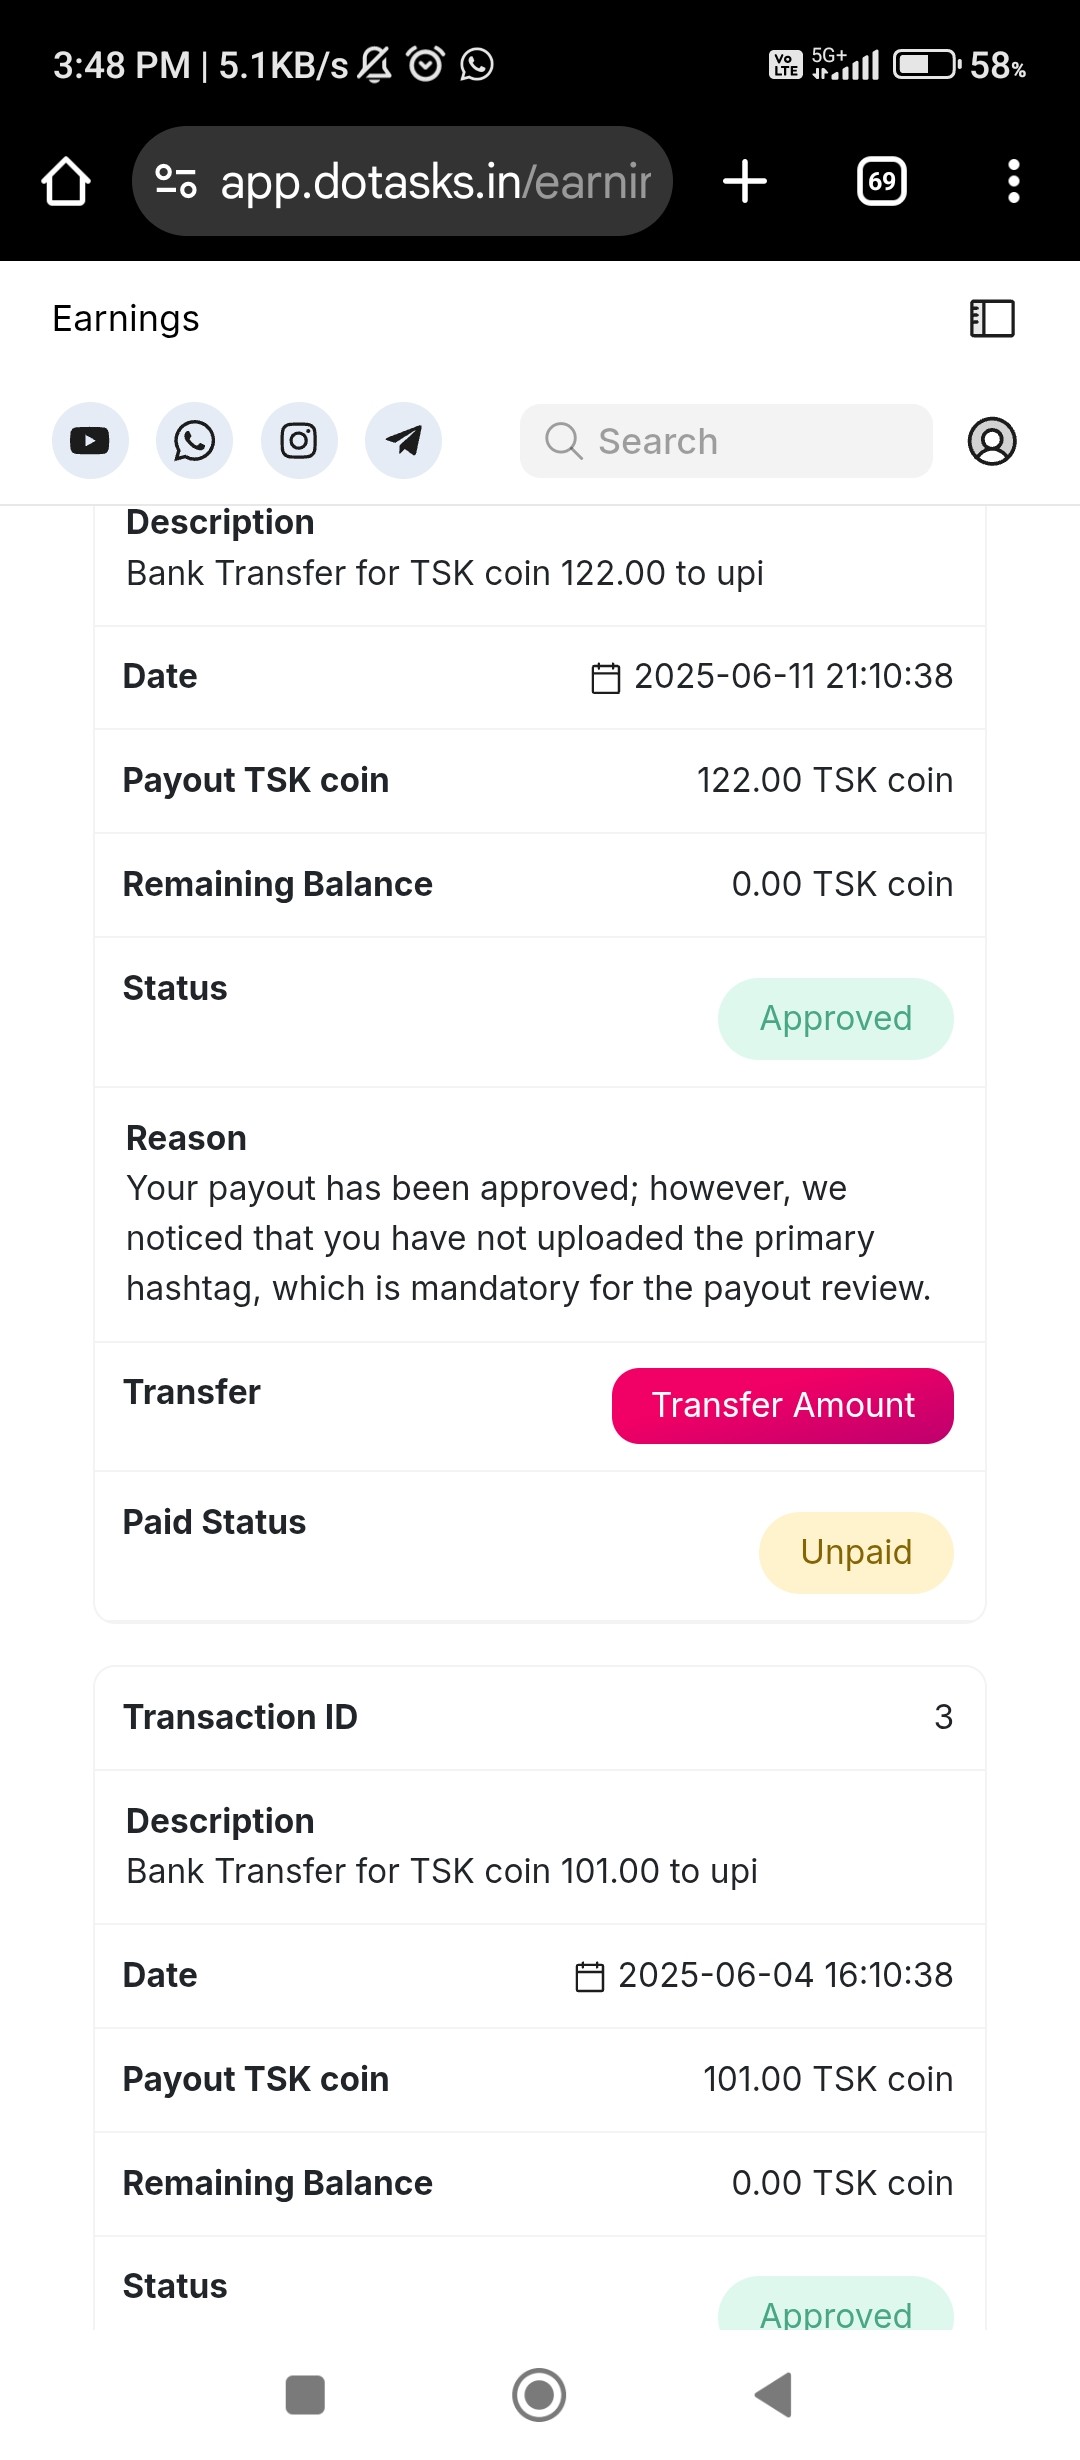Open the WhatsApp icon link
The width and height of the screenshot is (1080, 2460).
point(194,441)
